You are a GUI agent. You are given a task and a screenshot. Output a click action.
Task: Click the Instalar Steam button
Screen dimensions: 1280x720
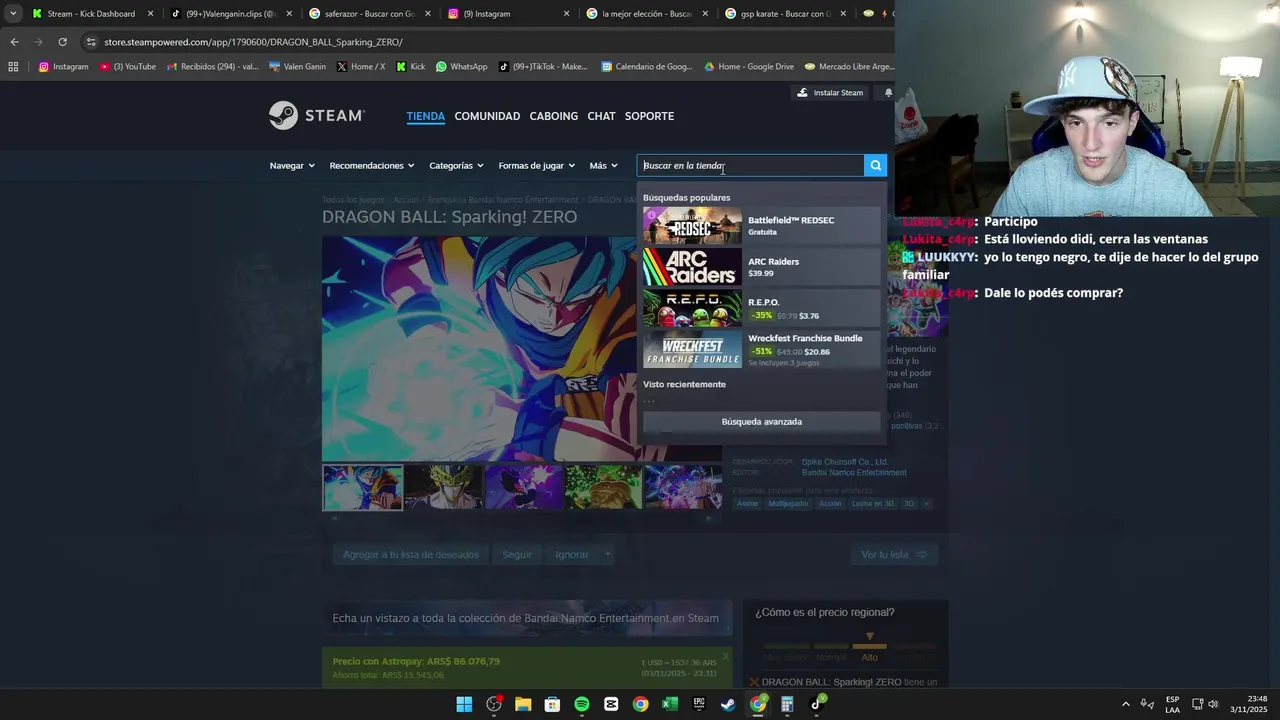point(830,93)
